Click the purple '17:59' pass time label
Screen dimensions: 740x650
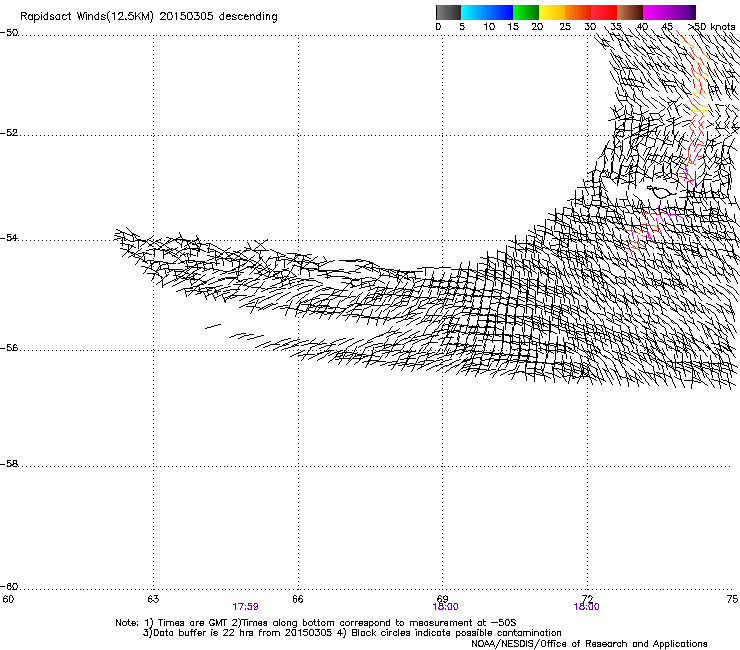pyautogui.click(x=245, y=607)
